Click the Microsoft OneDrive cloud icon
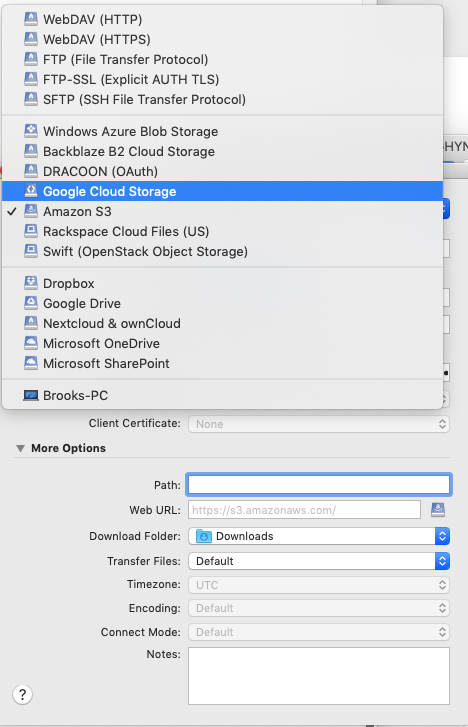 tap(31, 343)
